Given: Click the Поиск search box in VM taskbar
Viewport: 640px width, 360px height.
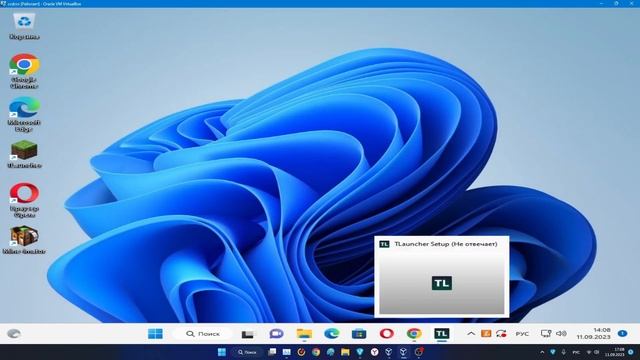Looking at the screenshot, I should 203,333.
